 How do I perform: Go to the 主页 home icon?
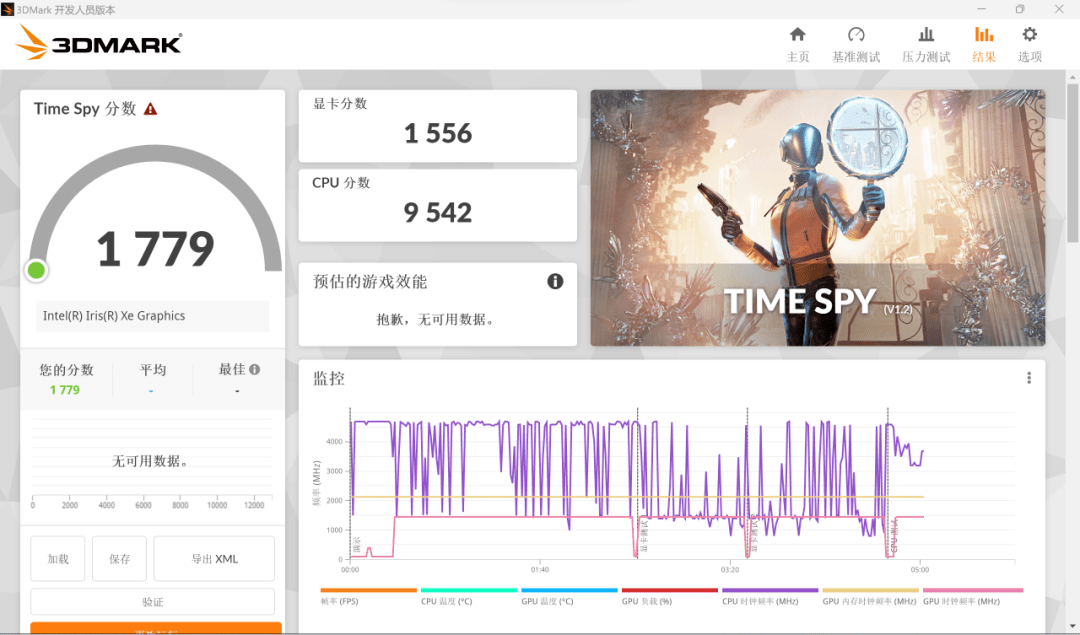798,34
